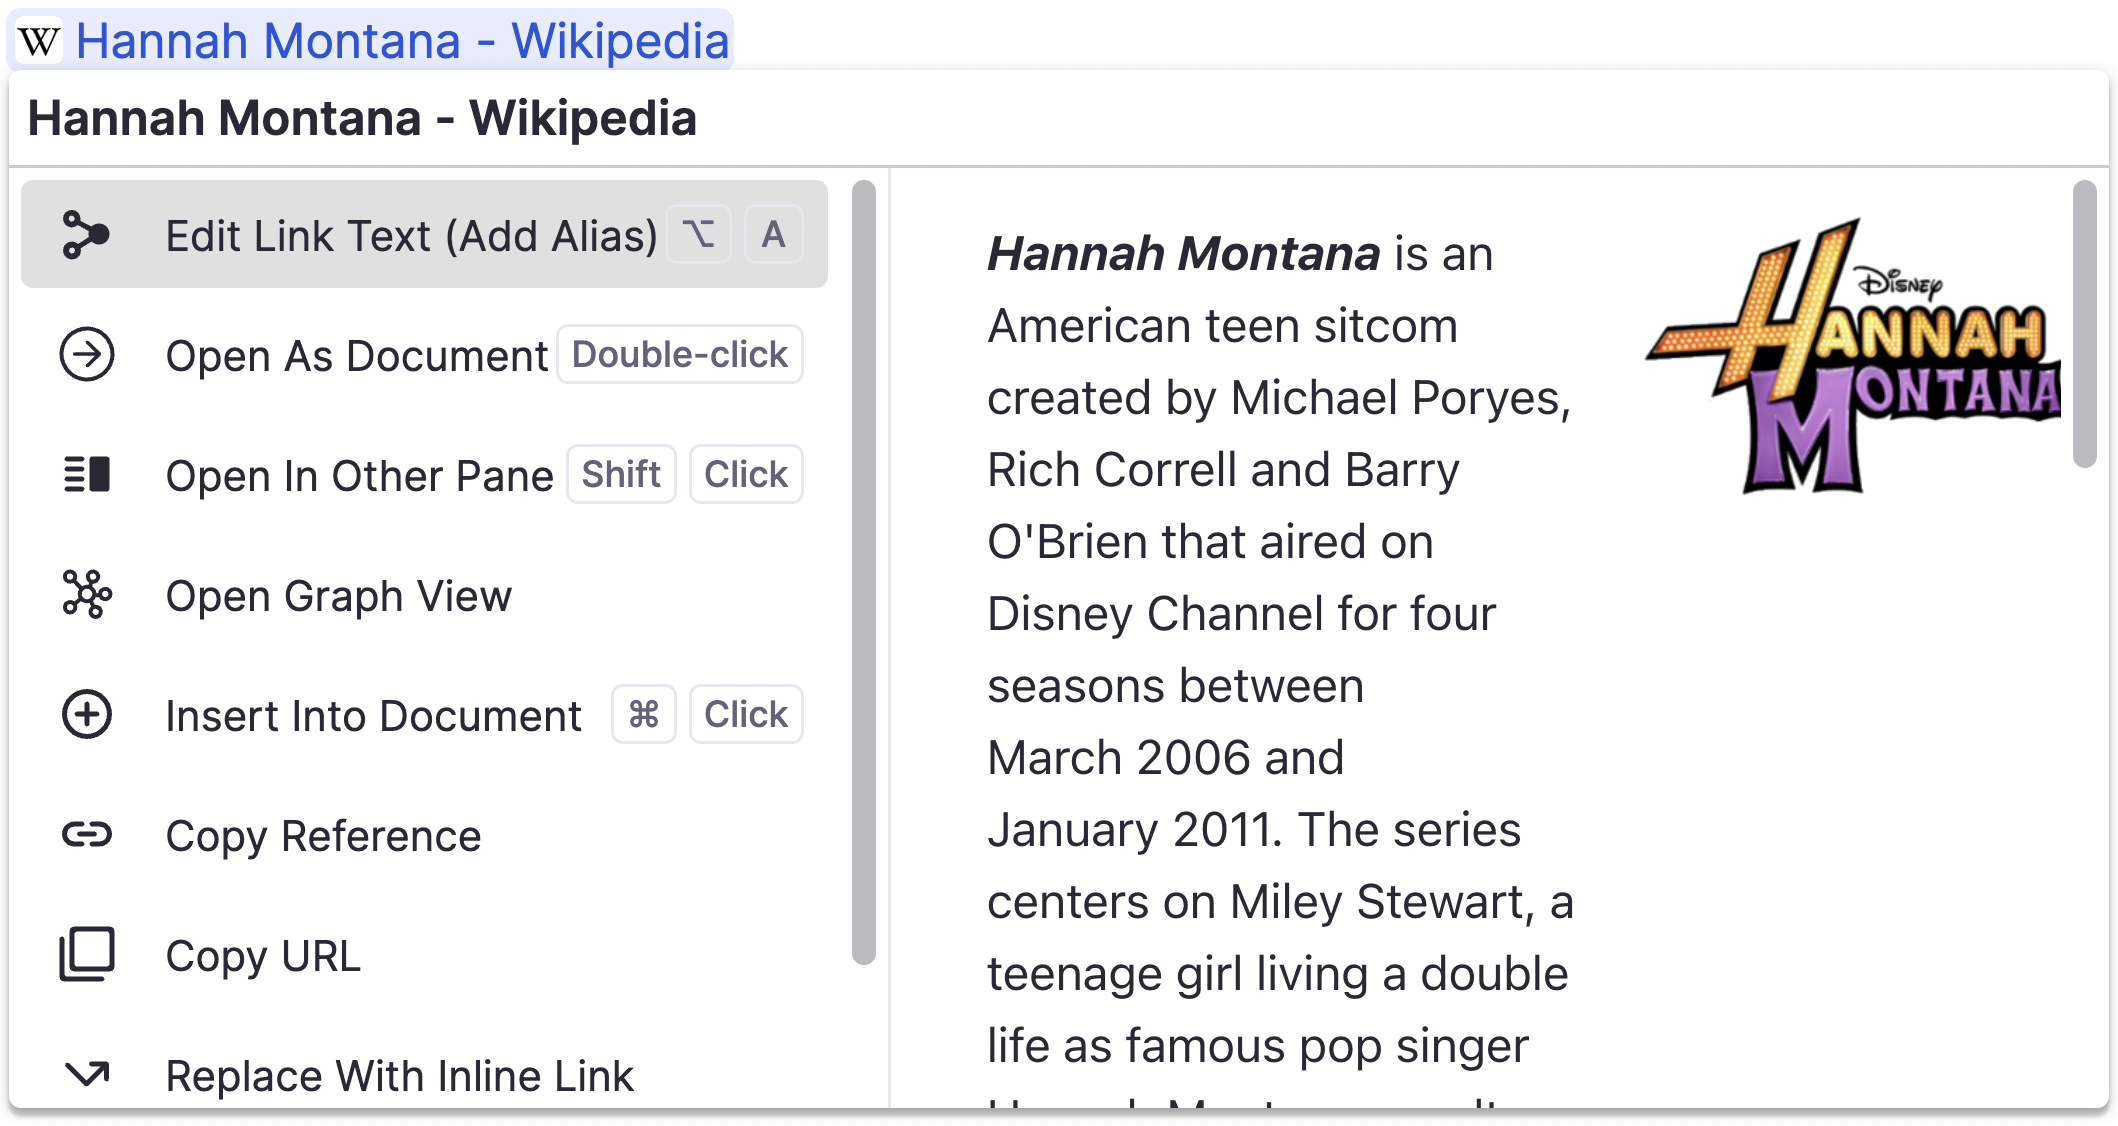Choose Copy Reference from the menu
The width and height of the screenshot is (2118, 1126).
click(x=424, y=835)
